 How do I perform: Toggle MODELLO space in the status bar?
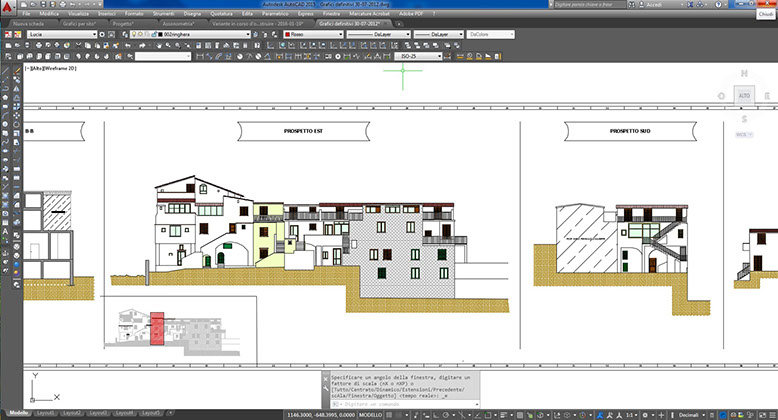pyautogui.click(x=370, y=413)
